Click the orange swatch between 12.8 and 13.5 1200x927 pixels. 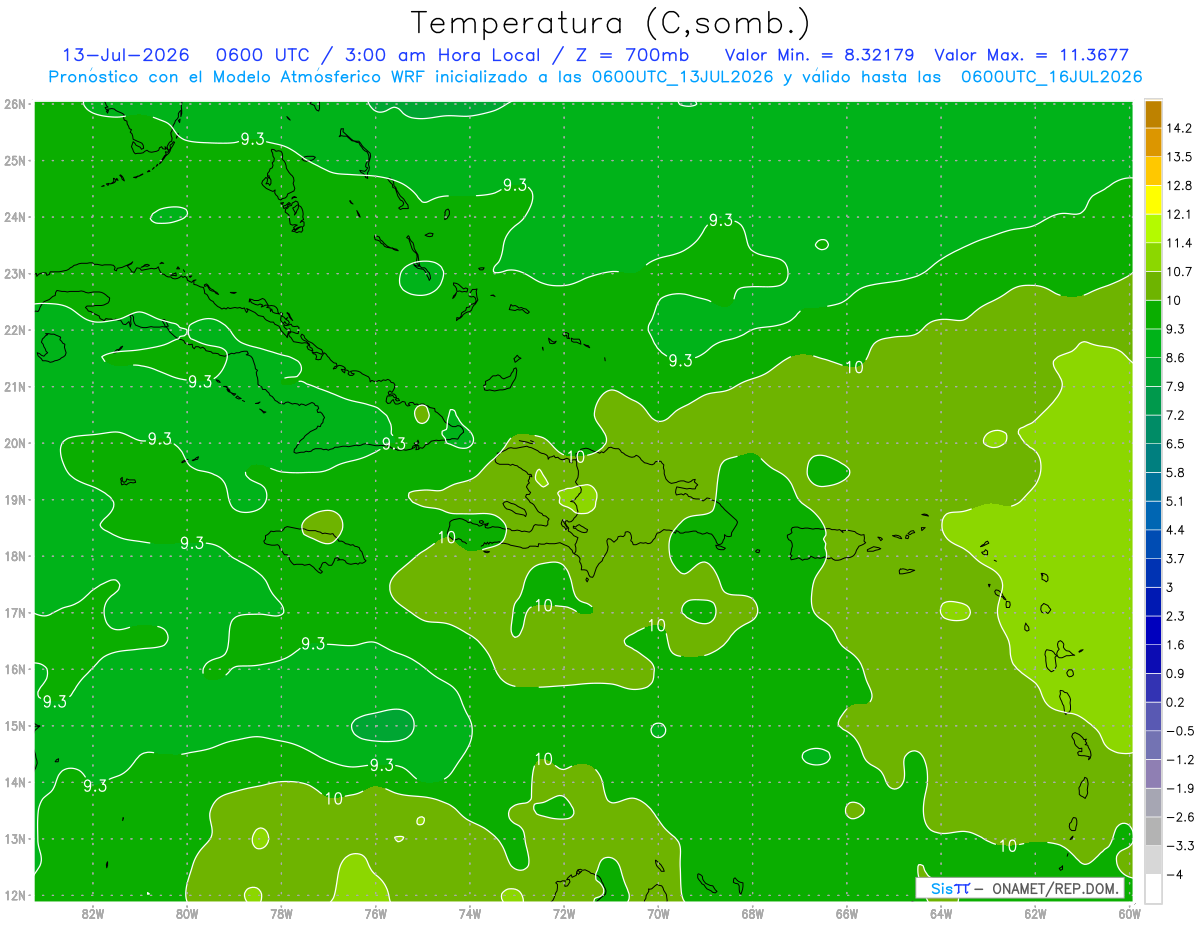click(1153, 171)
